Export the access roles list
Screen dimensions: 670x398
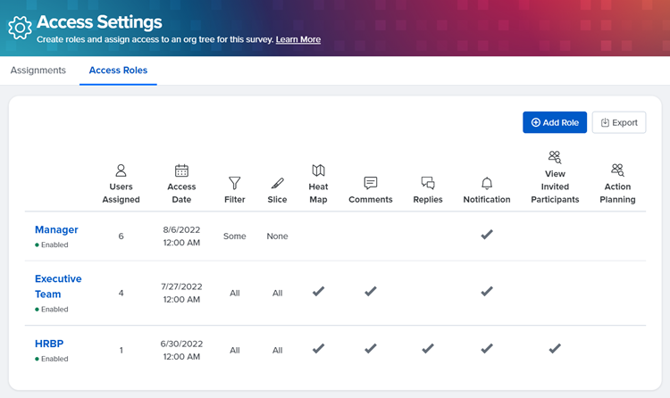coord(619,123)
